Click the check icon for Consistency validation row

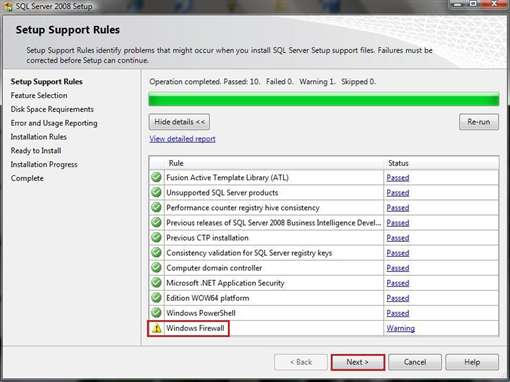tap(156, 252)
